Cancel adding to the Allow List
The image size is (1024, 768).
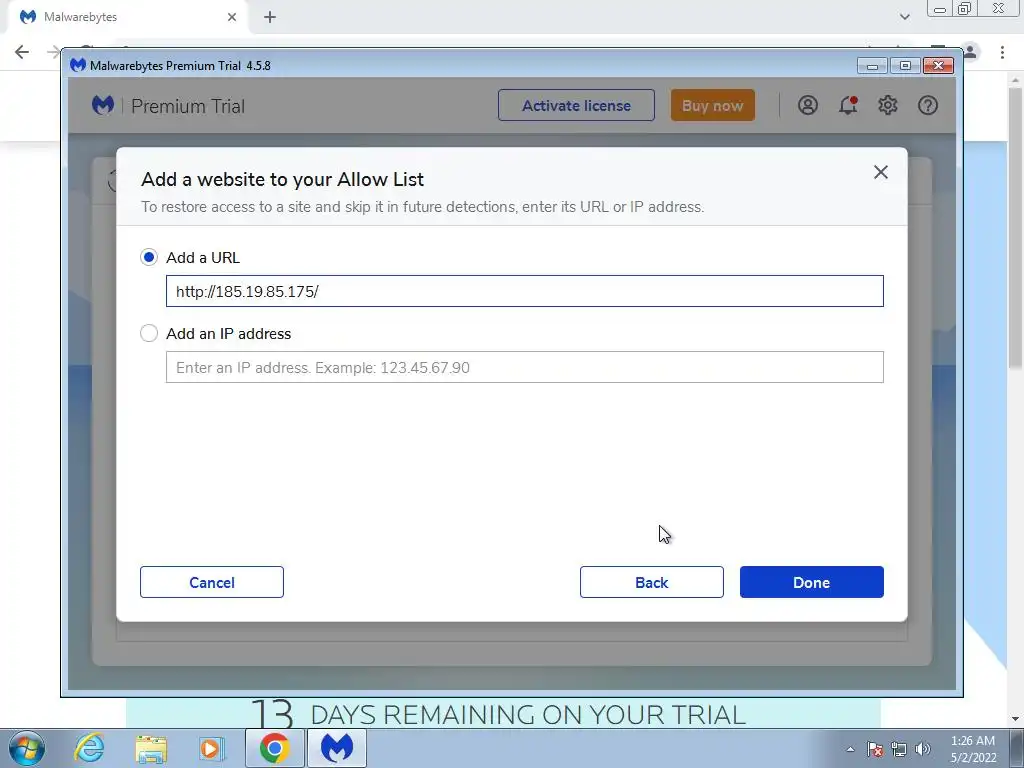pos(212,582)
